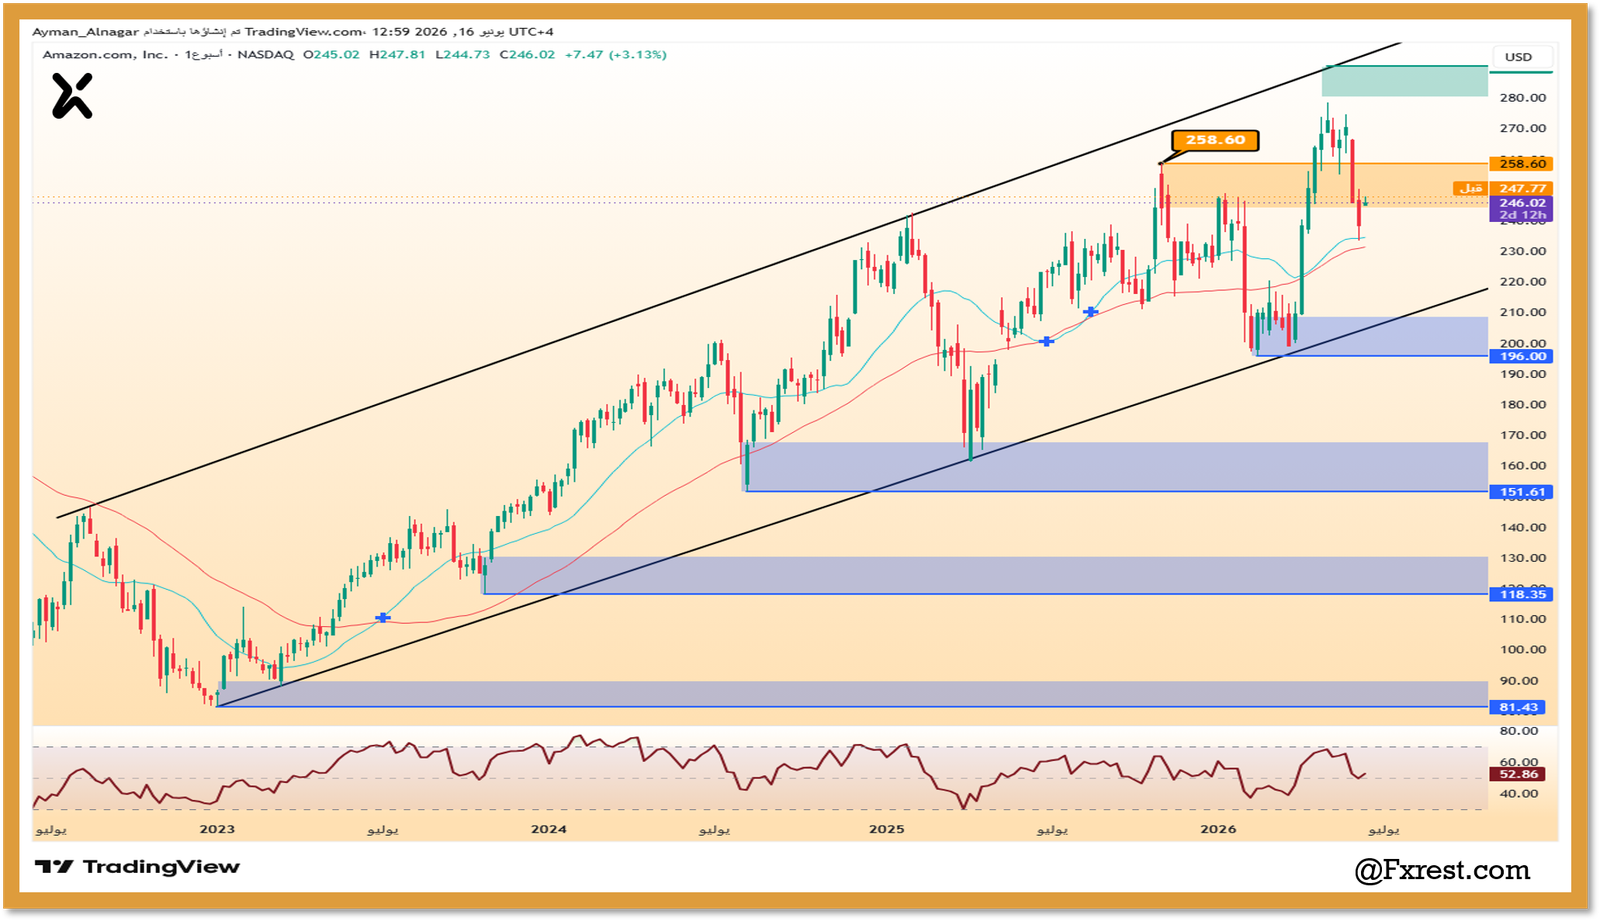
Task: Click the 280.00 price axis value
Action: [x=1522, y=98]
